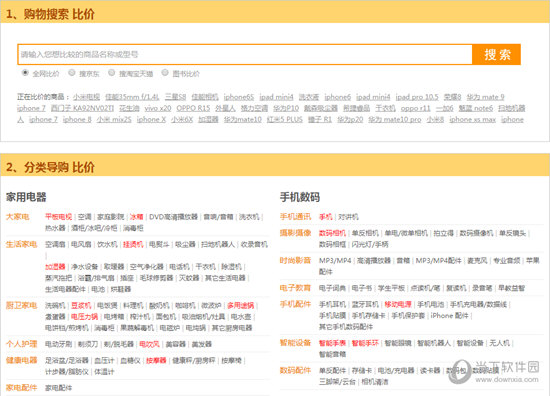Open the iPhone 配件 link
This screenshot has width=550, height=396.
[449, 315]
